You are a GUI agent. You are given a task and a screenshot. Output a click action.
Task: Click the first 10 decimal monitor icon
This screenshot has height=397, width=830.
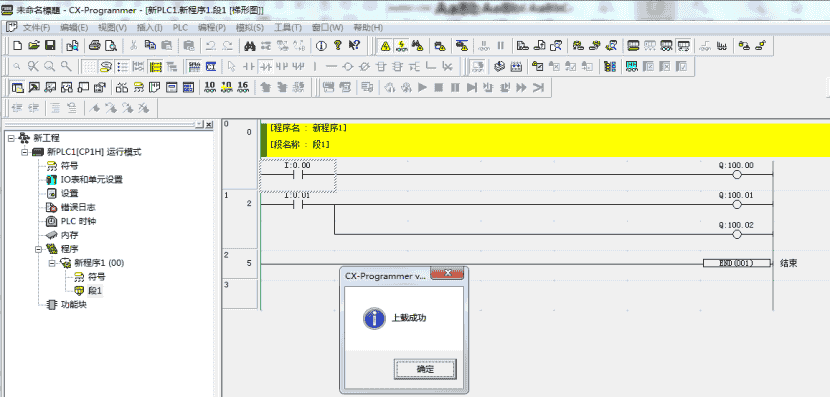point(210,87)
